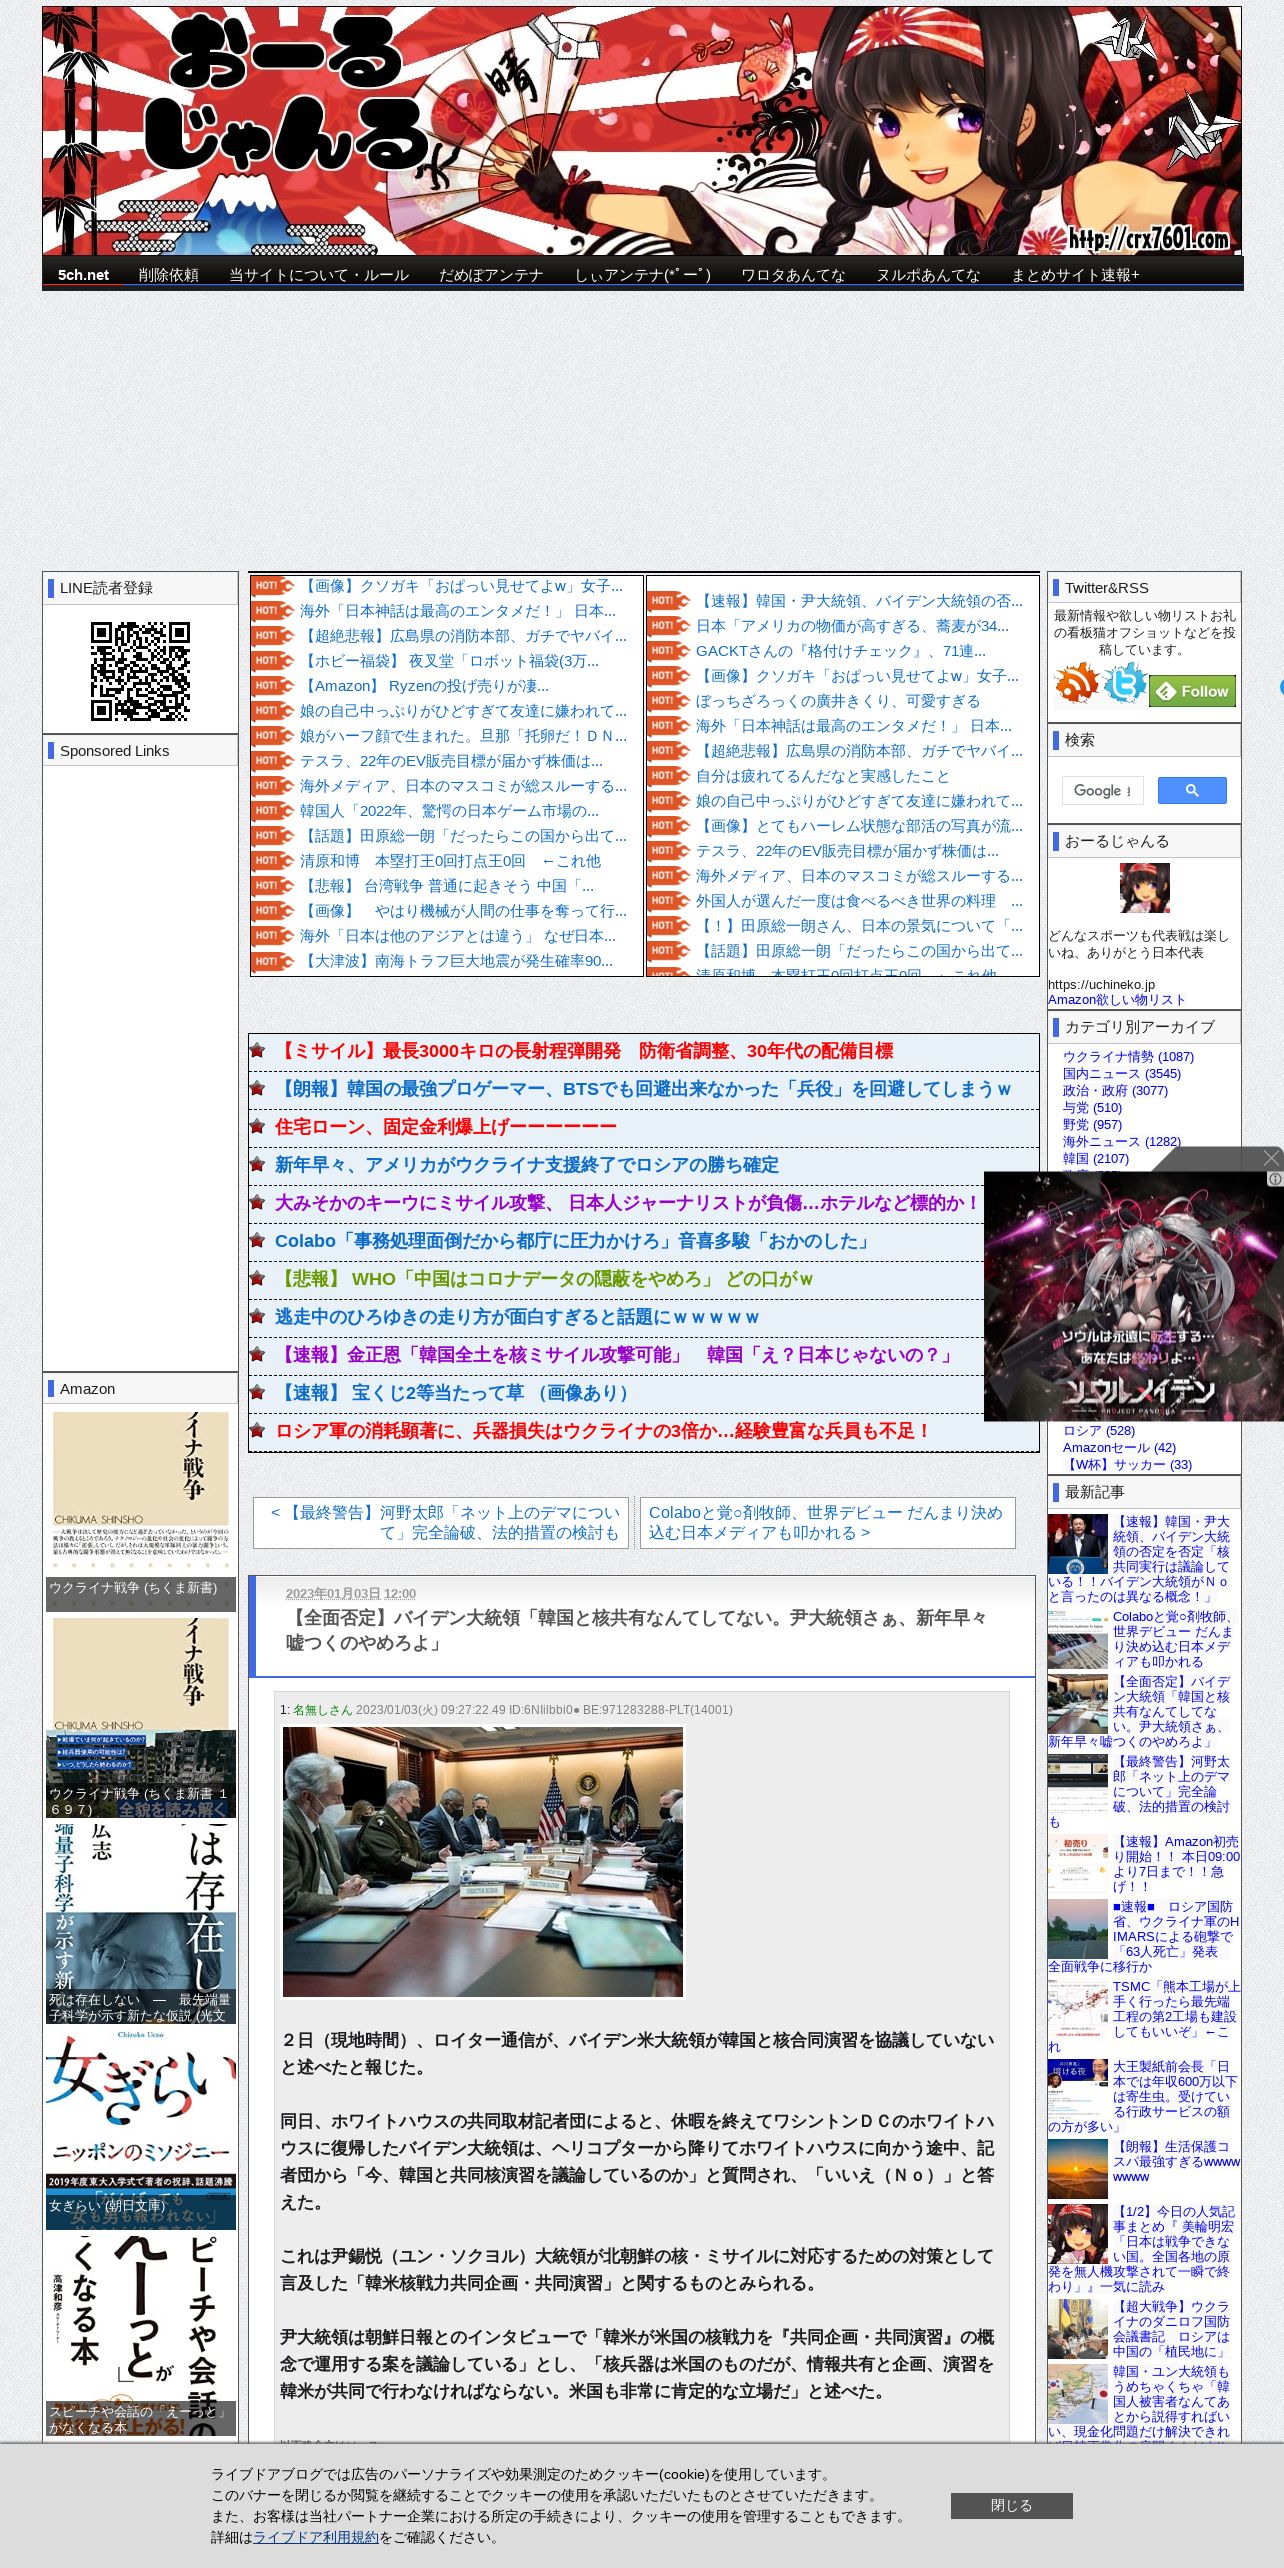Open the 削除依頼 menu item

point(168,275)
